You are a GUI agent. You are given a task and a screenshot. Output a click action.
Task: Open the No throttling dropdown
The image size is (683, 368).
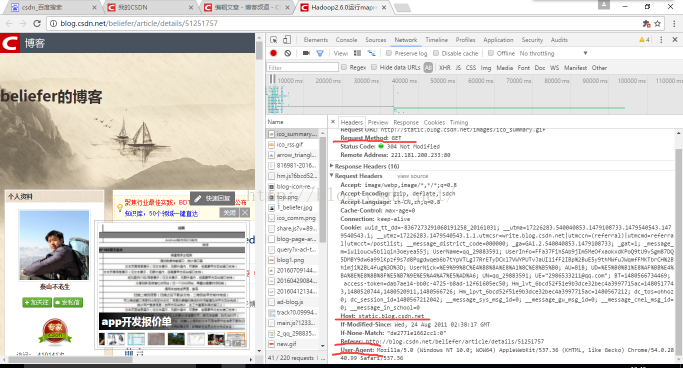pyautogui.click(x=553, y=53)
